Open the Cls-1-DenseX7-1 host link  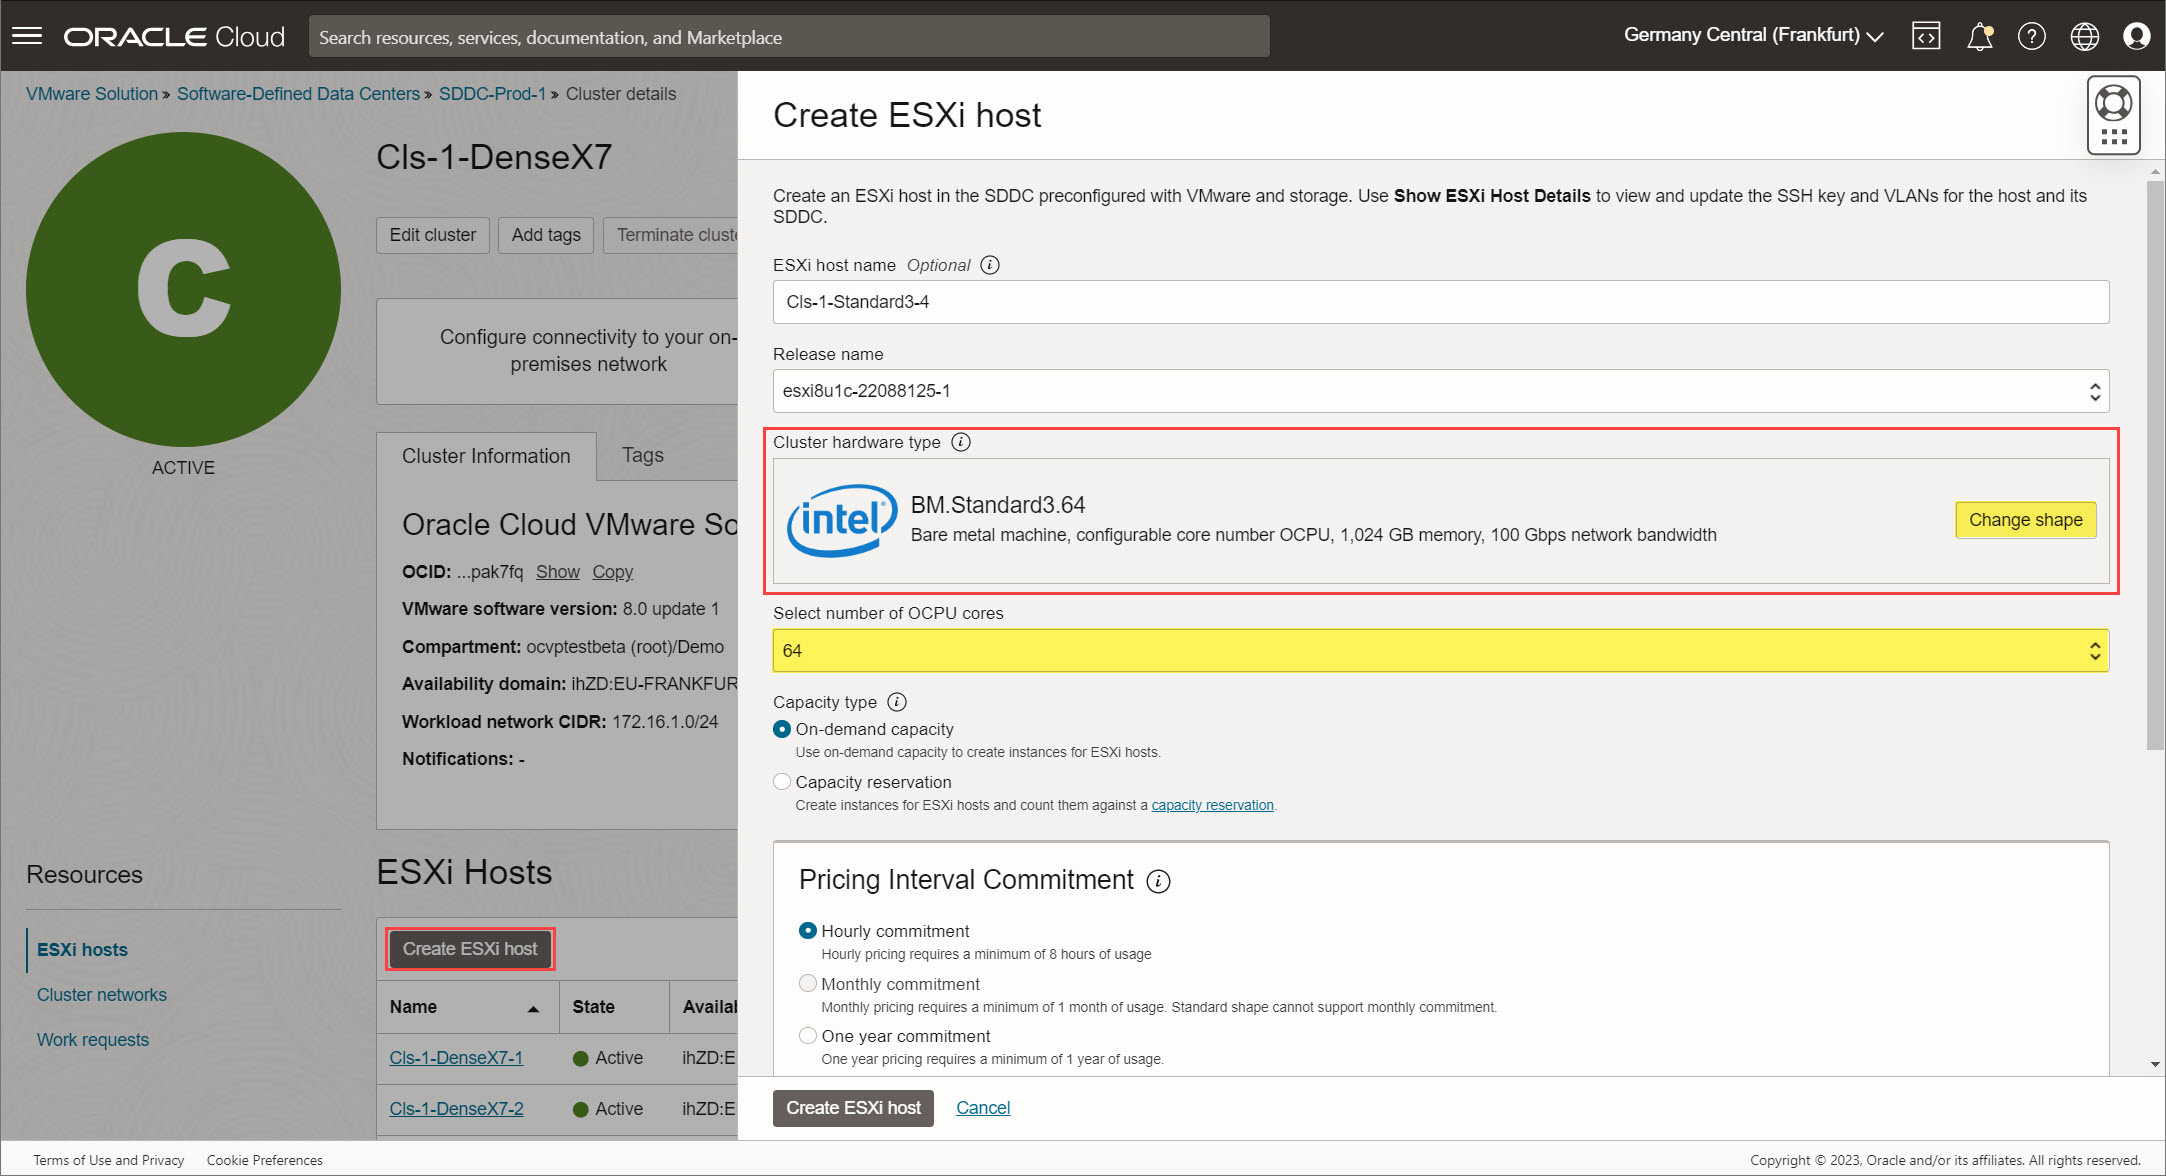pos(456,1057)
